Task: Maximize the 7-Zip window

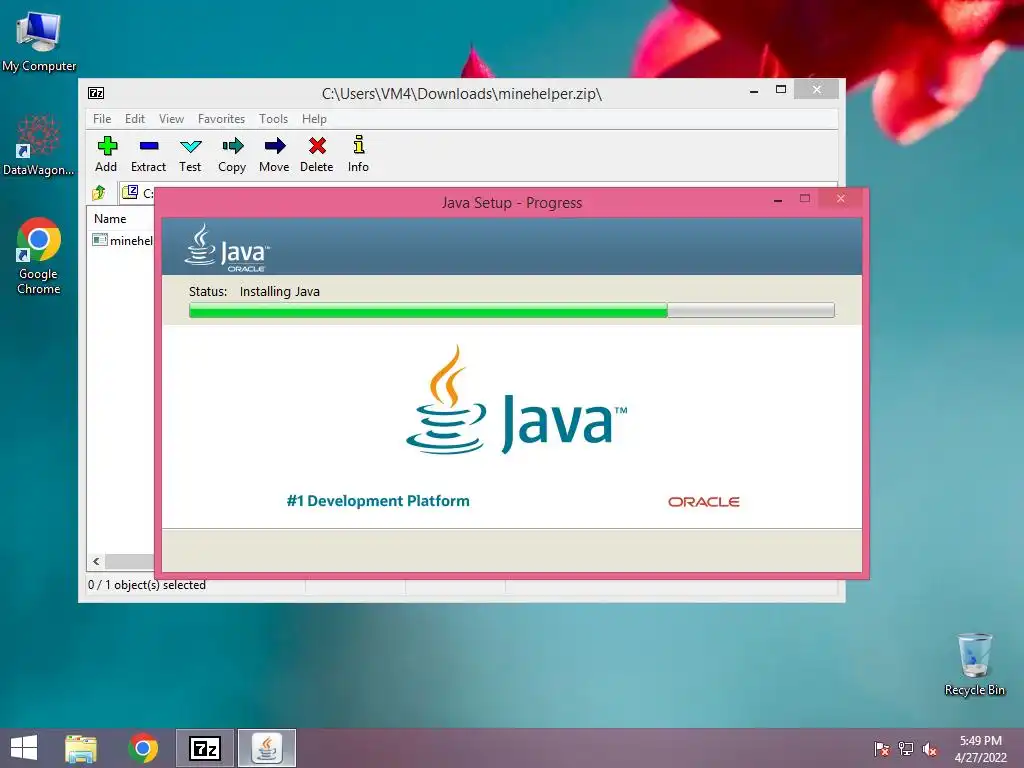Action: (x=780, y=90)
